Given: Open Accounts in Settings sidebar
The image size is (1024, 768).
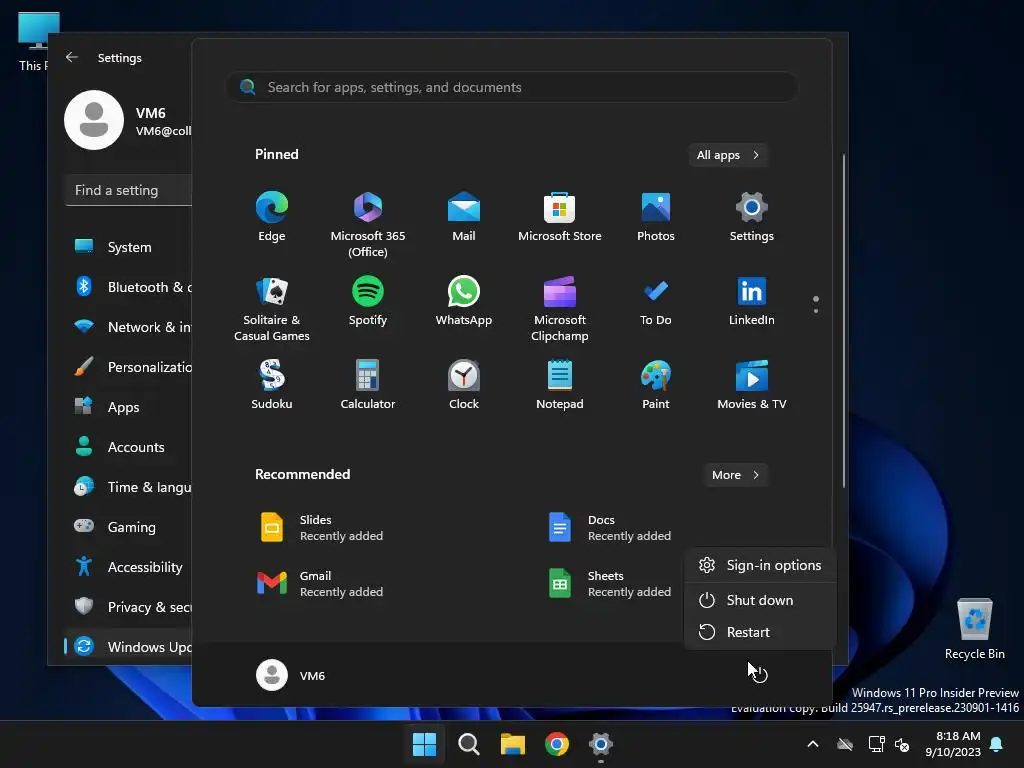Looking at the screenshot, I should click(129, 447).
